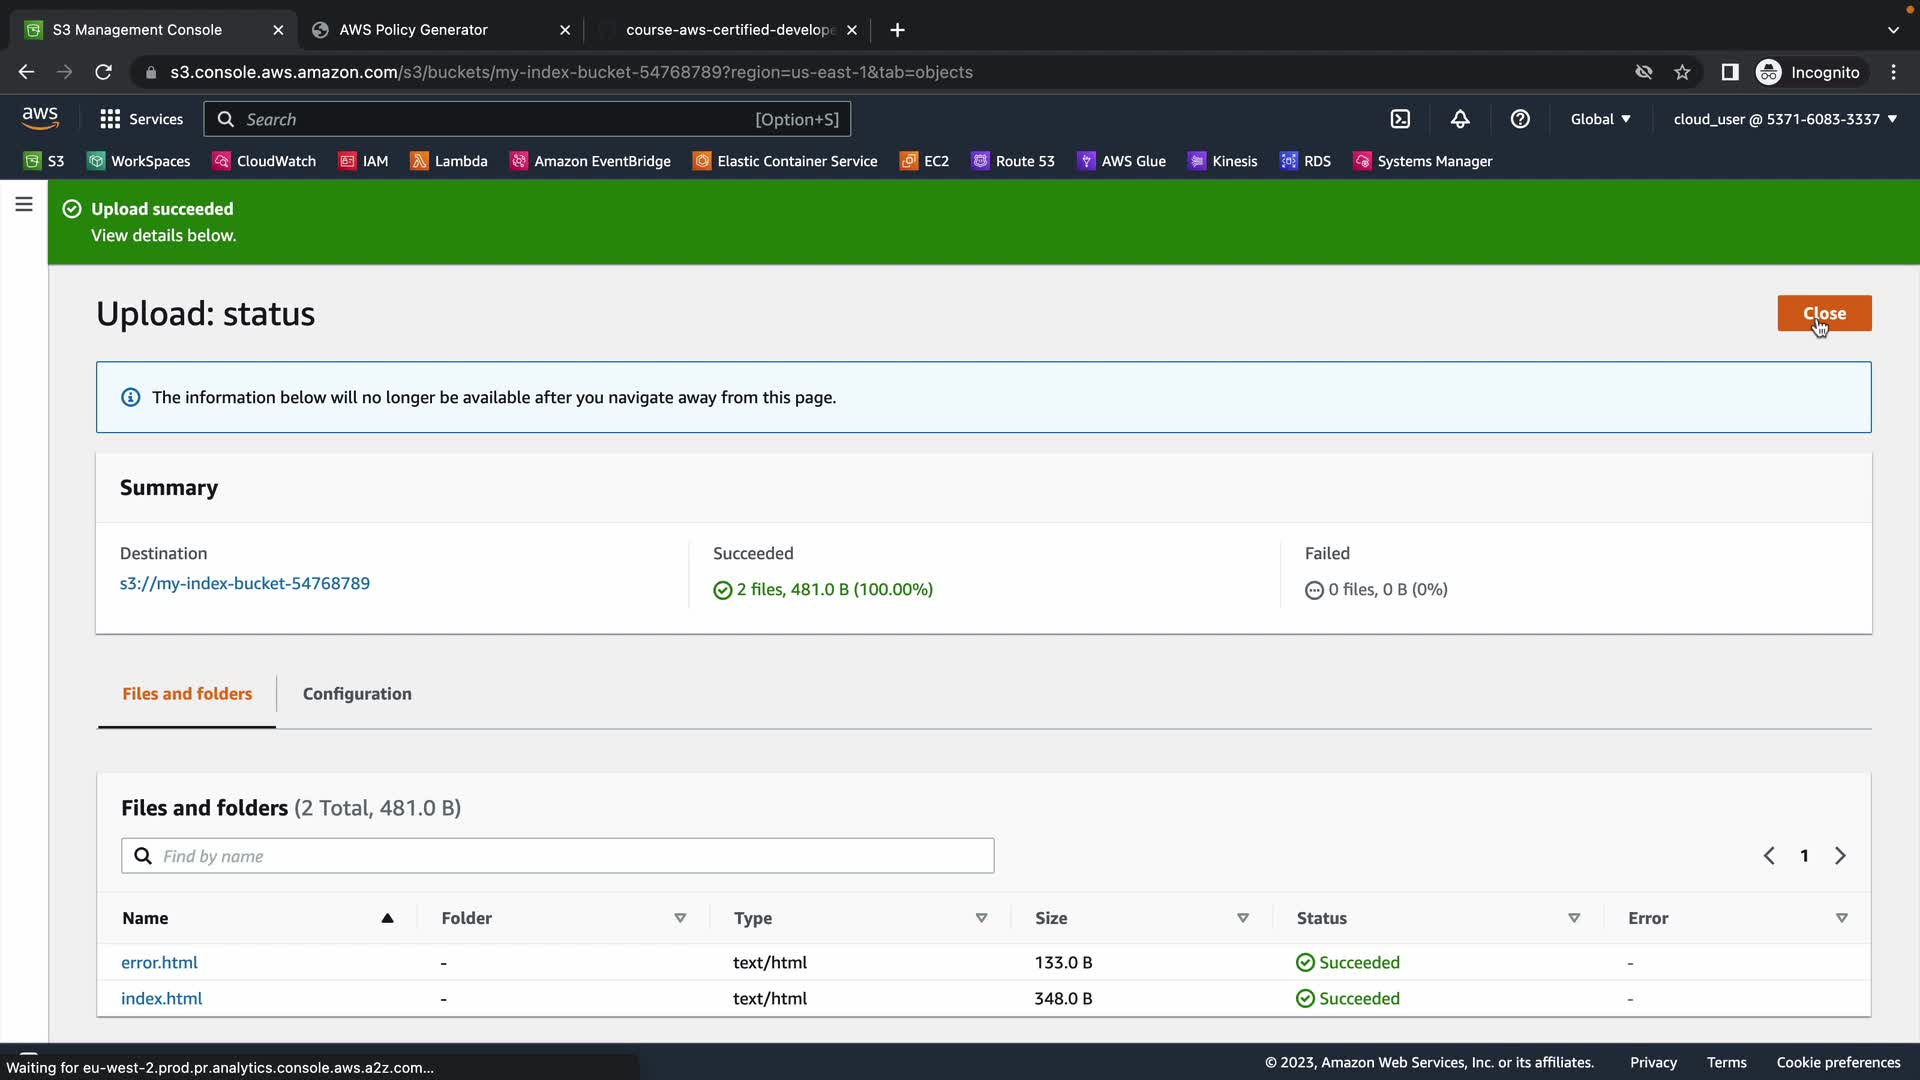Viewport: 1920px width, 1080px height.
Task: Switch to AWS Policy Generator browser tab
Action: [x=414, y=30]
